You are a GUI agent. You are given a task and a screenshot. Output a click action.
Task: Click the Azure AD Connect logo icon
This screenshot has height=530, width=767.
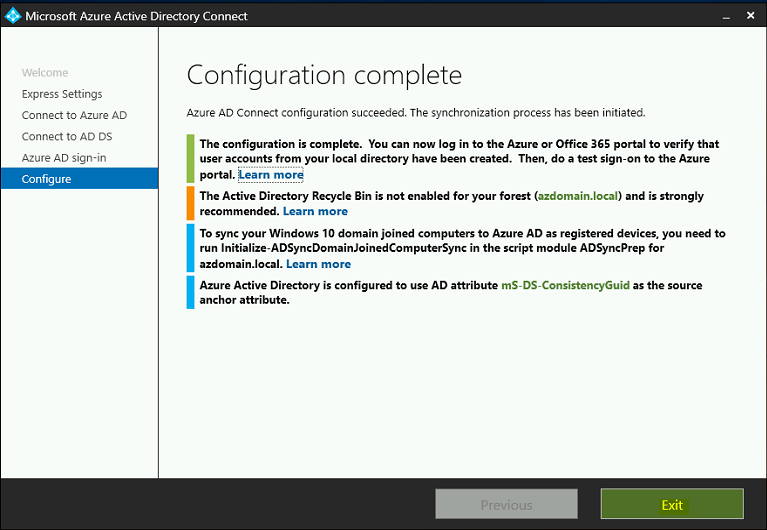click(13, 16)
